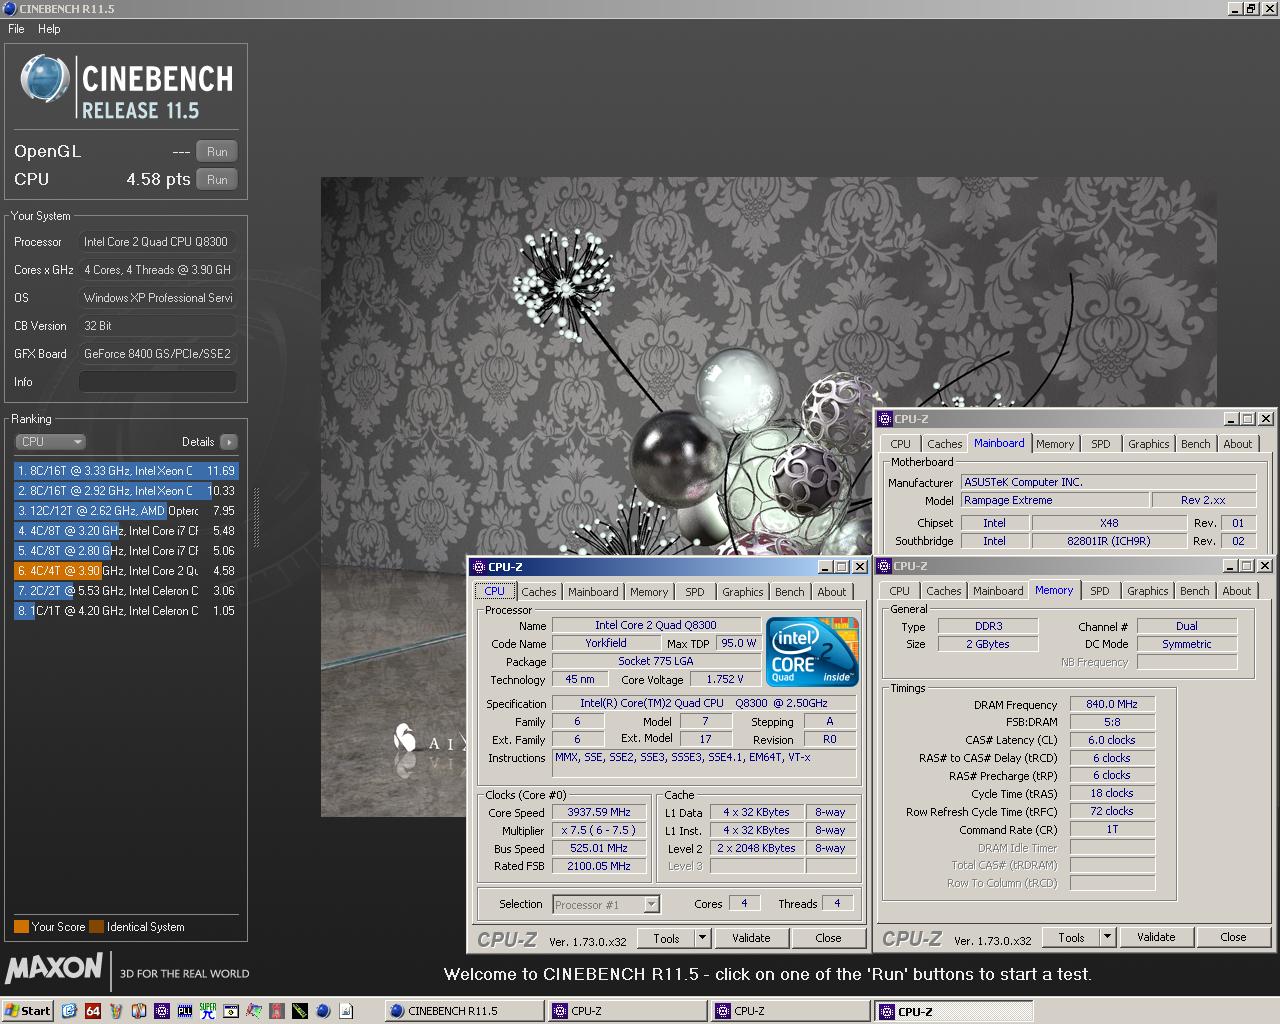
Task: Click the Intel Core 2 Quad logo in CPU-Z
Action: pyautogui.click(x=812, y=652)
